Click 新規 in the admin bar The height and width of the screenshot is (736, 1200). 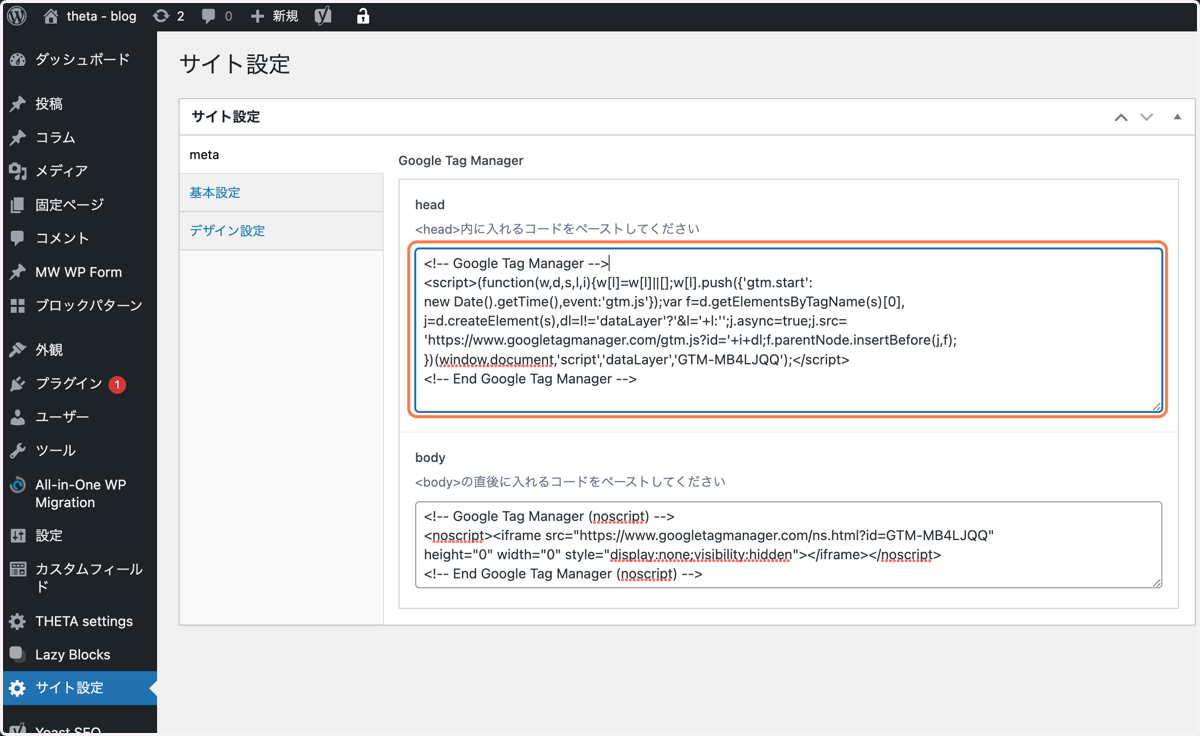point(285,16)
